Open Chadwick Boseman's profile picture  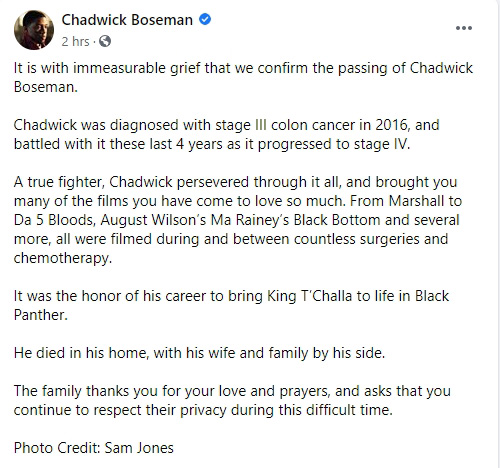pos(34,30)
